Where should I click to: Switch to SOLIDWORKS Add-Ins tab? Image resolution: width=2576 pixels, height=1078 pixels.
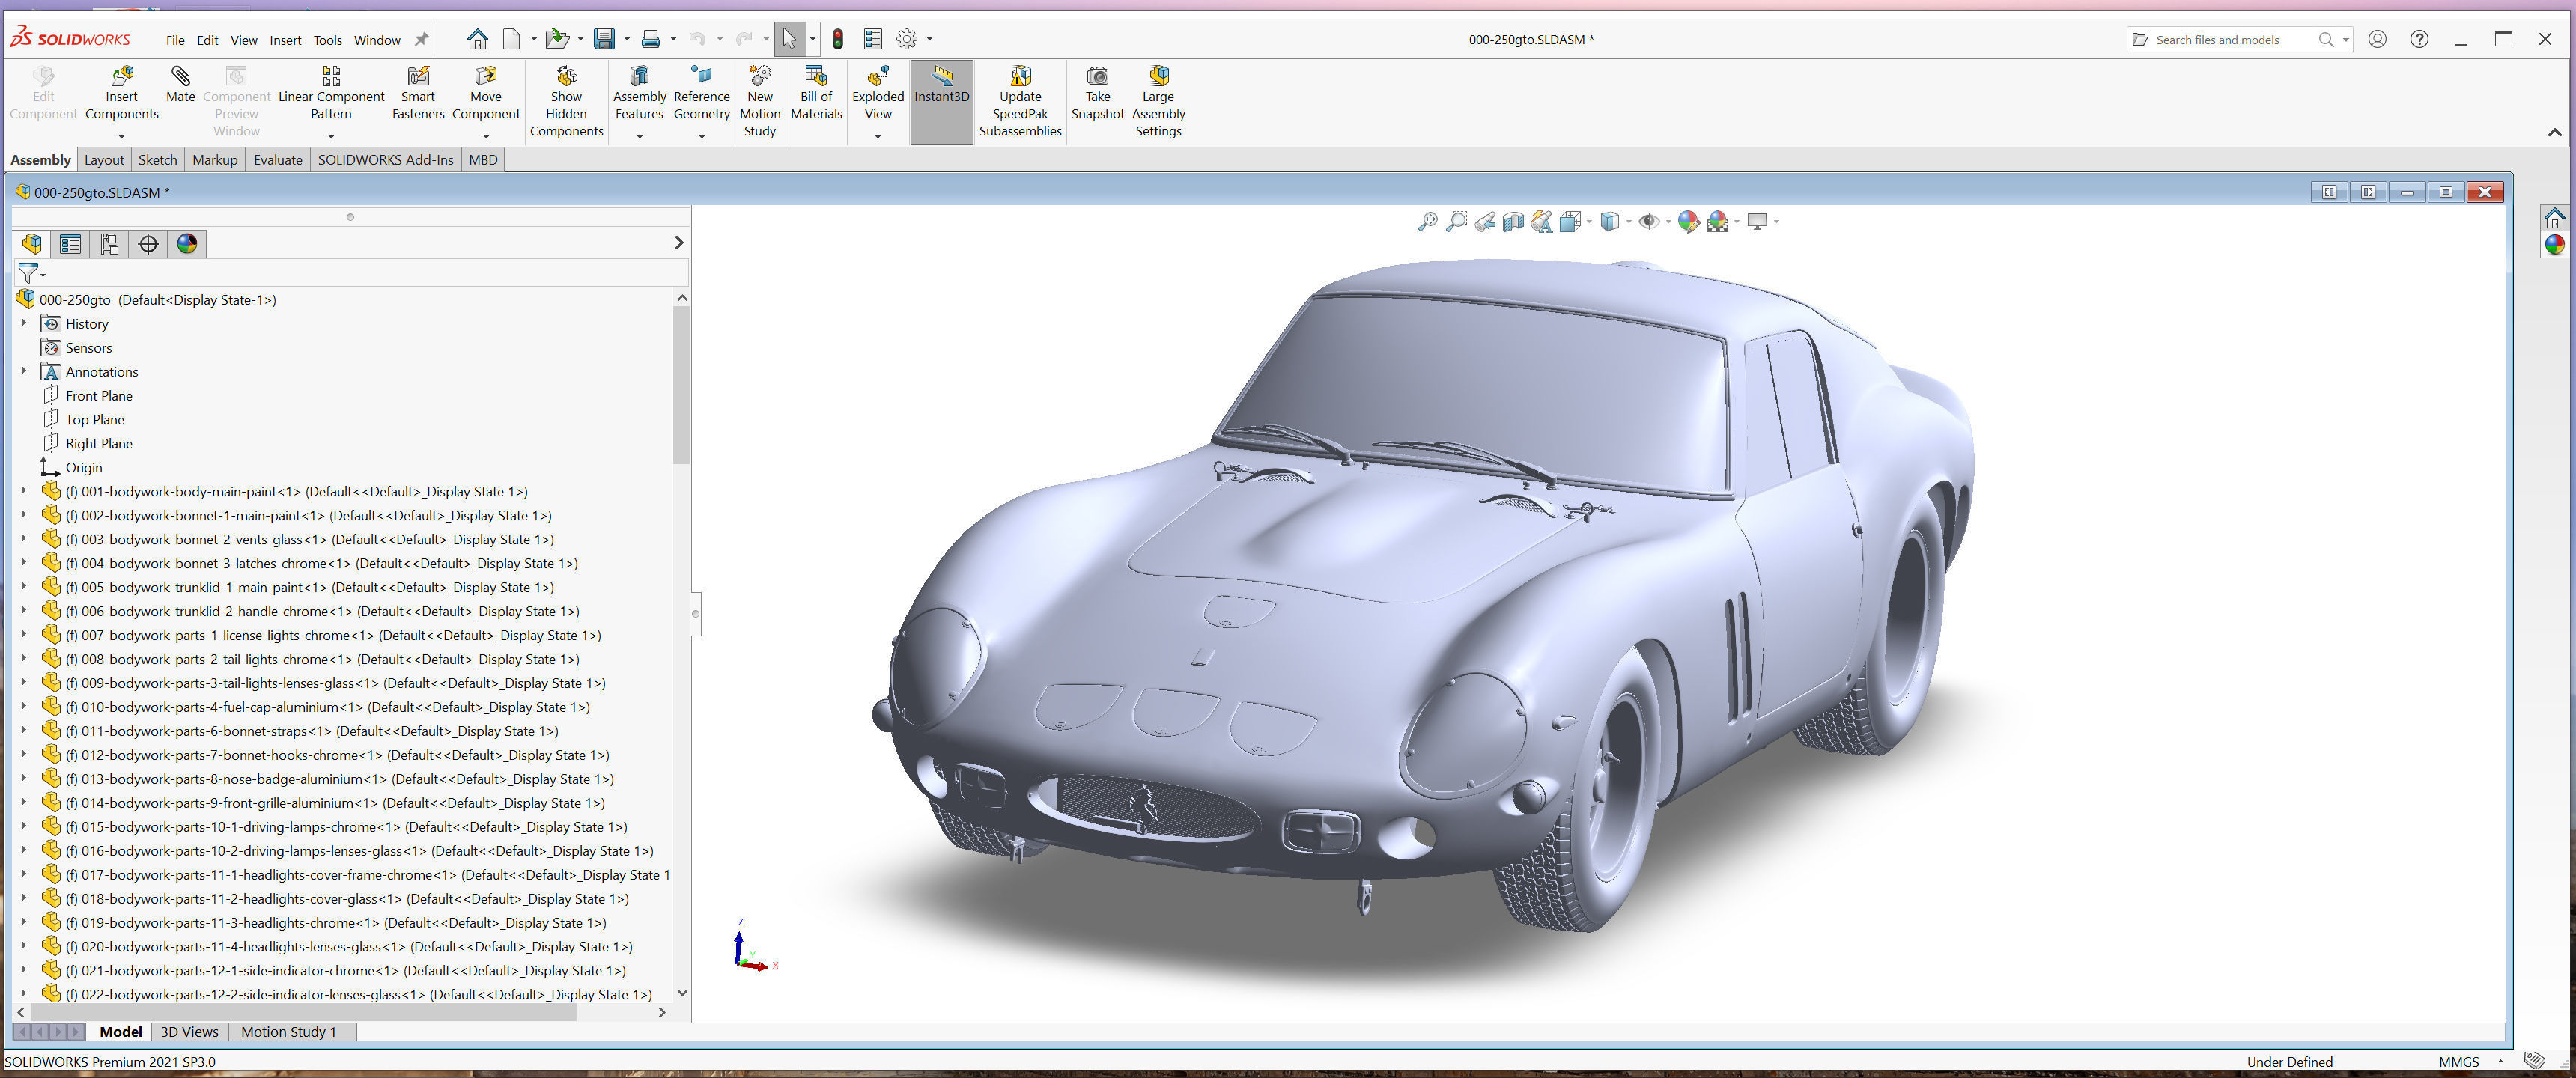point(385,160)
